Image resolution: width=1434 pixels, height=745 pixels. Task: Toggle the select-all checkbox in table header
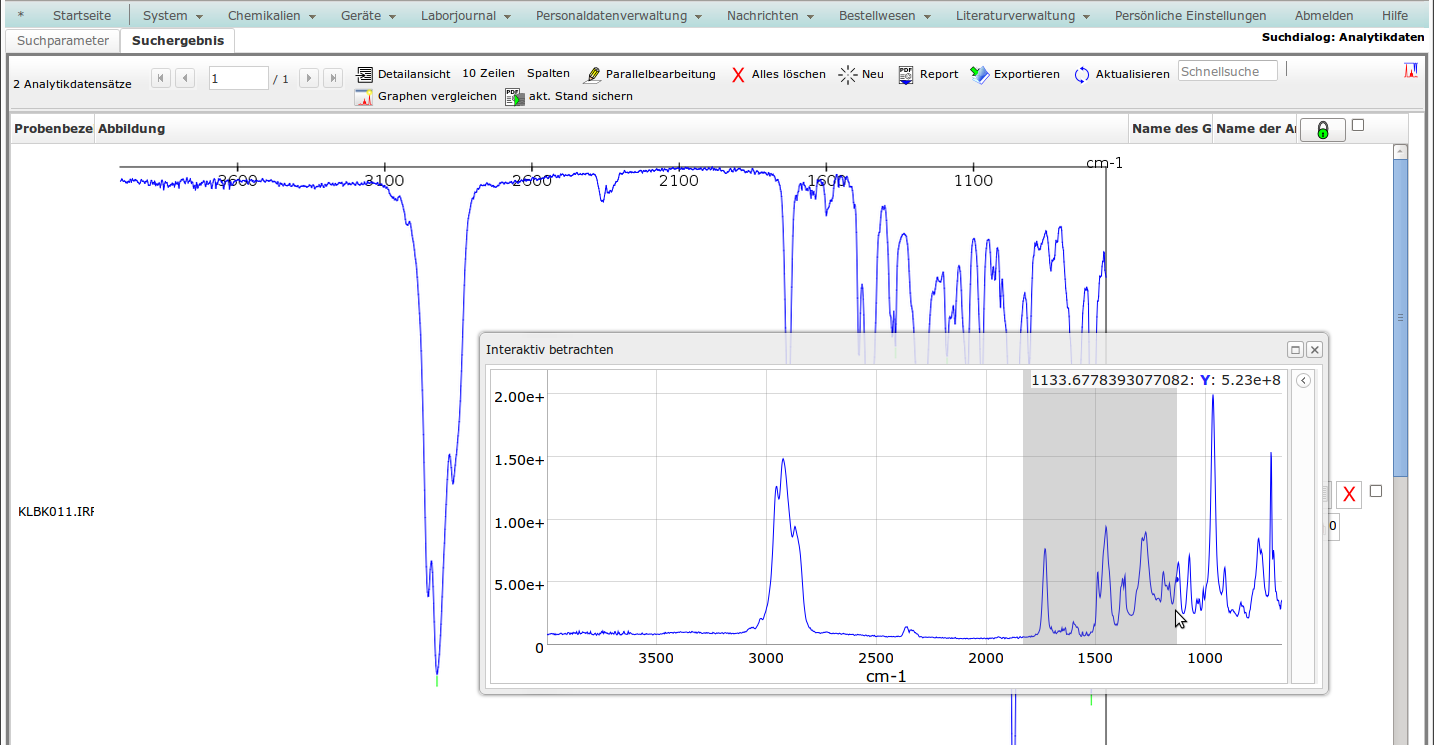click(x=1358, y=125)
